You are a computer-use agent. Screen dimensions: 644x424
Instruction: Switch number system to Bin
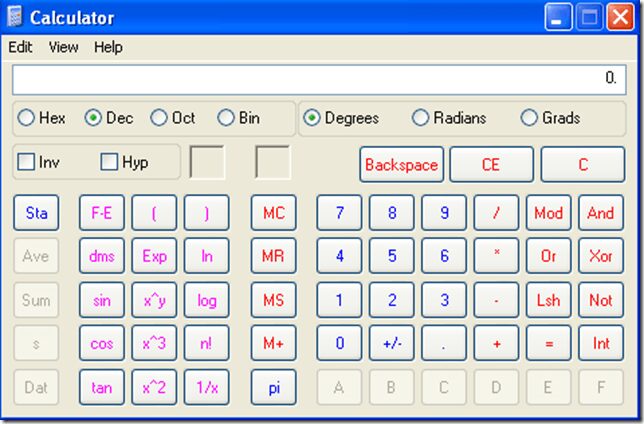(226, 118)
